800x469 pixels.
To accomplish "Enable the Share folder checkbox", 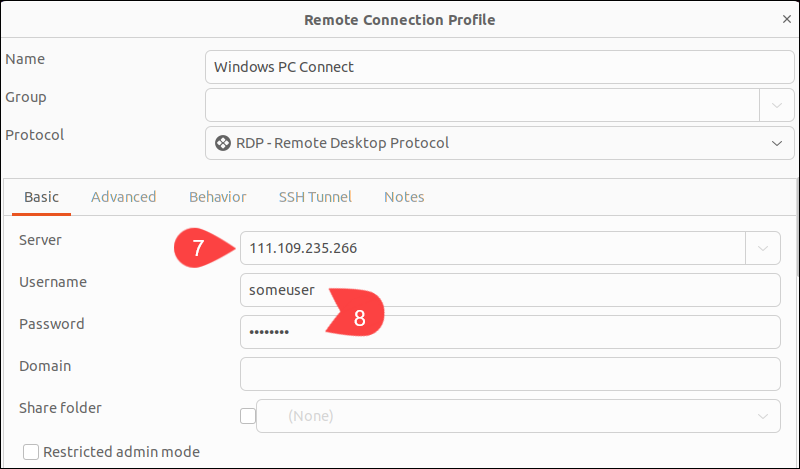I will coord(248,416).
